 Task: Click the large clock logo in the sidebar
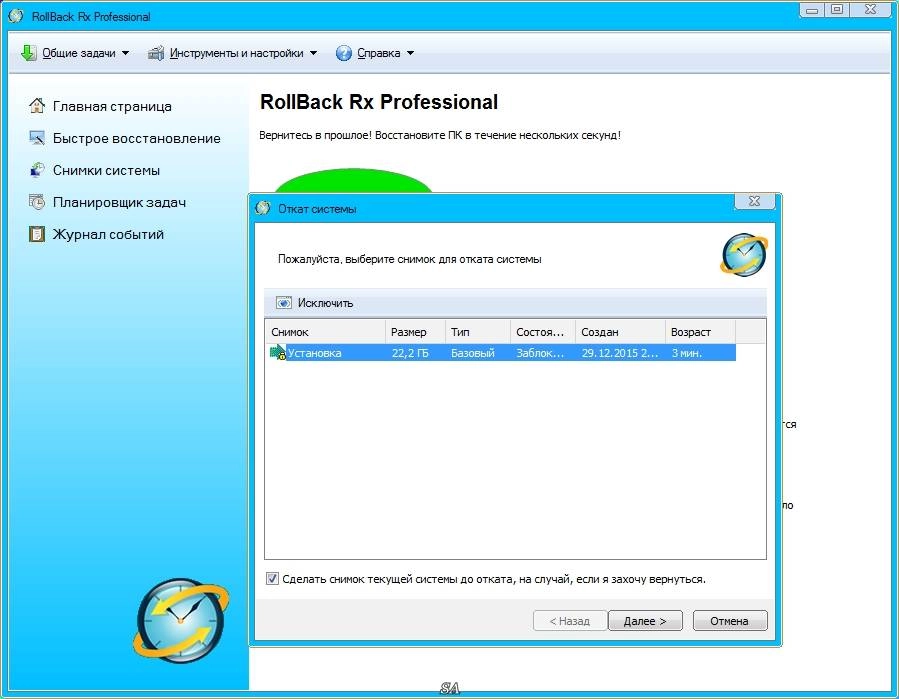[x=181, y=620]
